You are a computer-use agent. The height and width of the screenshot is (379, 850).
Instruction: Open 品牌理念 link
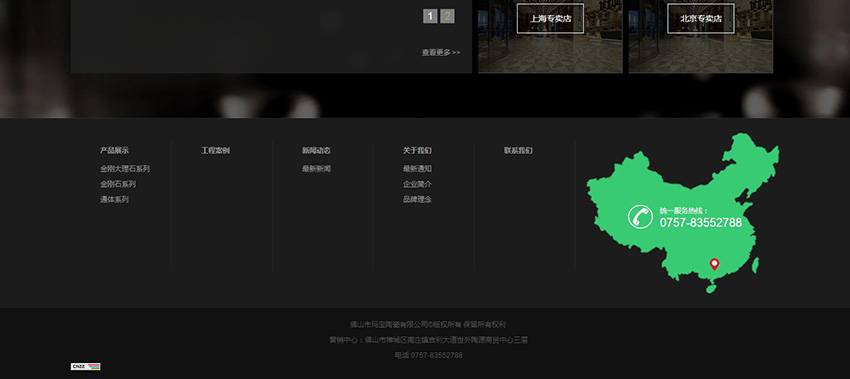tap(417, 199)
